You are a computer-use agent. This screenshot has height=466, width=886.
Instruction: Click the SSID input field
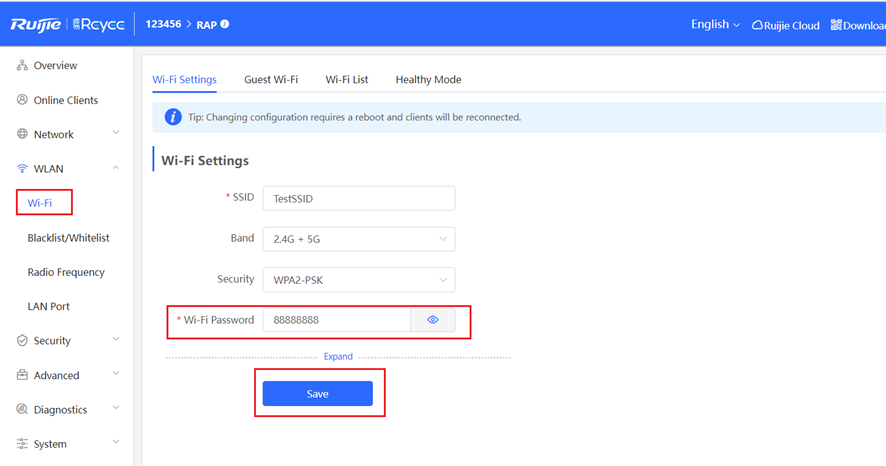[359, 198]
